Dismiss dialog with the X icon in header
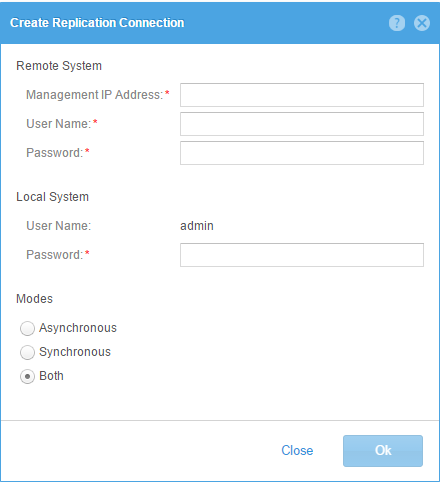440x482 pixels. (x=422, y=23)
